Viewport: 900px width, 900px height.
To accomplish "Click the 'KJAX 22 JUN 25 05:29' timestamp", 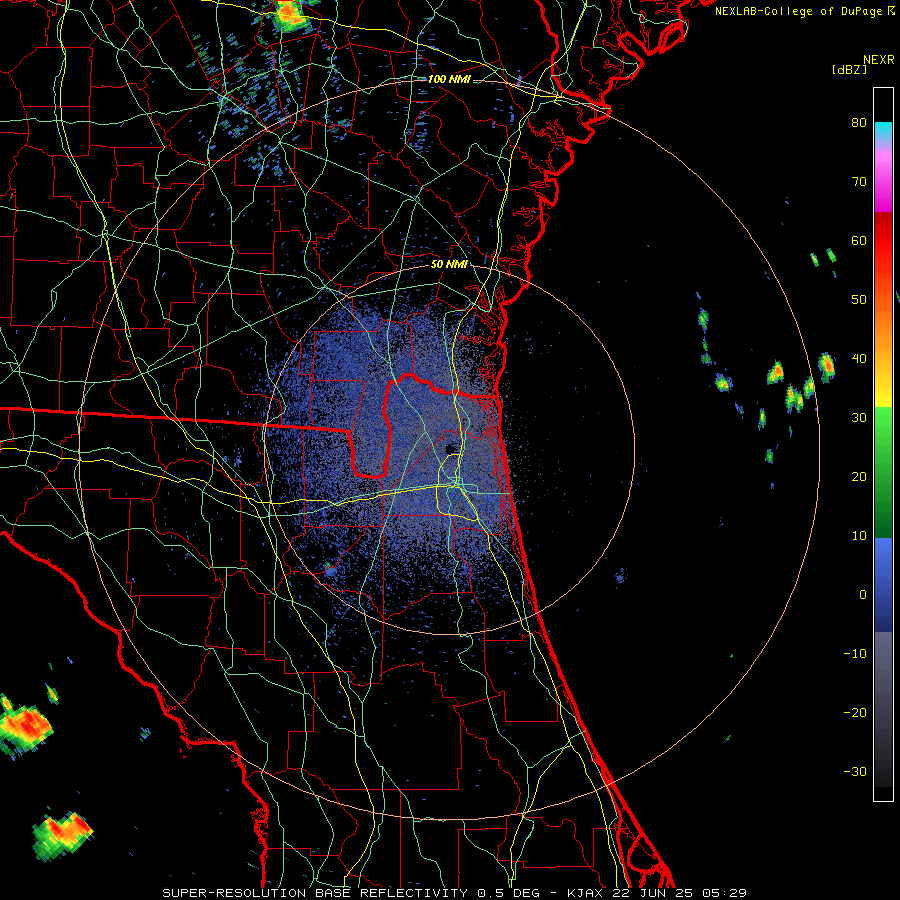I will tap(657, 893).
